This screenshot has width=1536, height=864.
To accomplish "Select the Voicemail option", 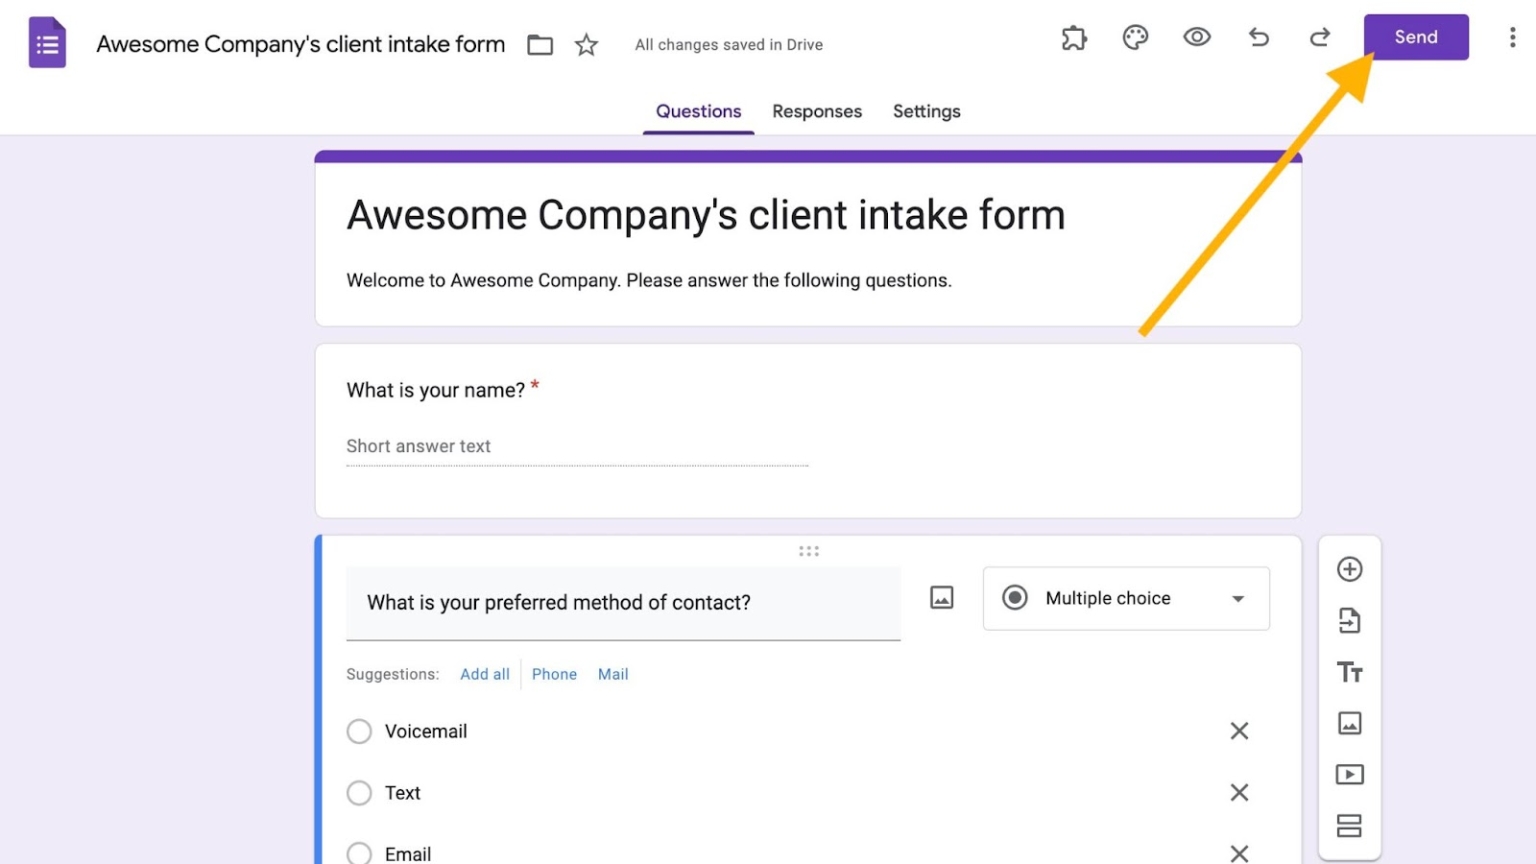I will [x=359, y=731].
